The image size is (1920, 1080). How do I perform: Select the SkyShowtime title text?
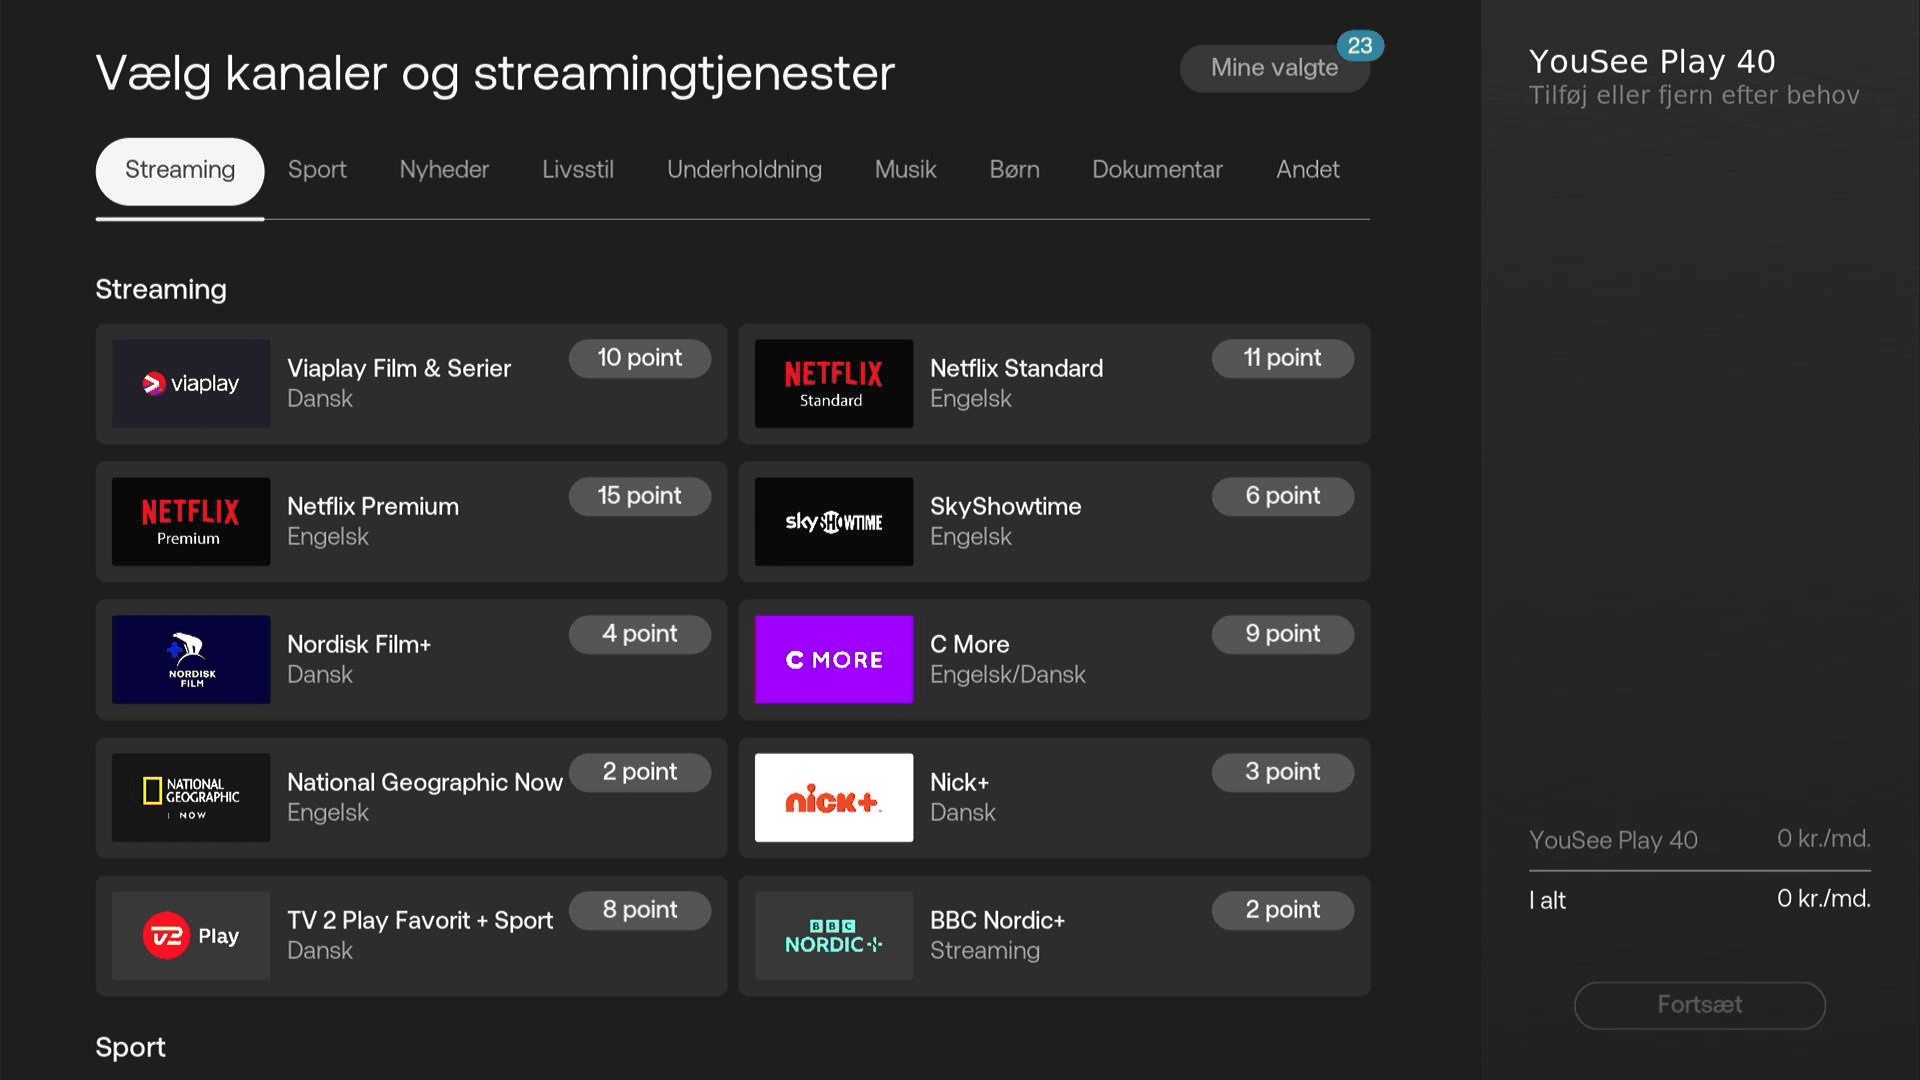coord(1005,507)
